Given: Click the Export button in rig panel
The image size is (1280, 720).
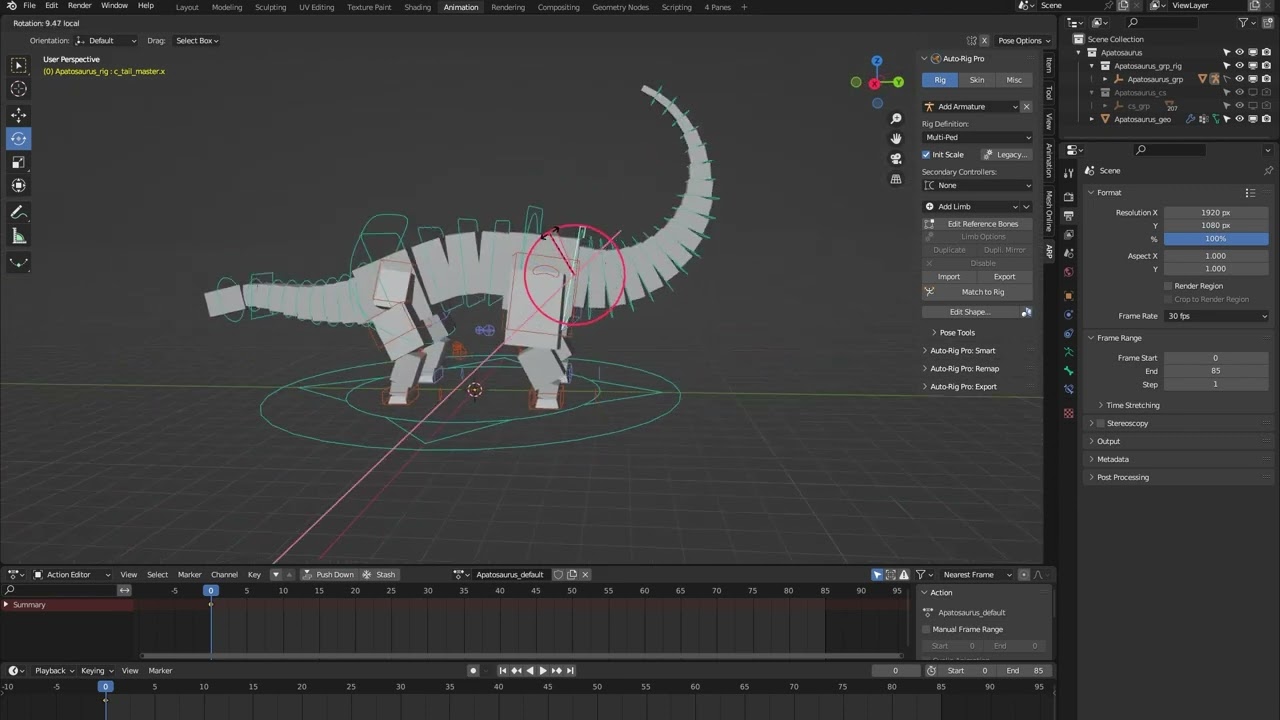Looking at the screenshot, I should [1004, 277].
